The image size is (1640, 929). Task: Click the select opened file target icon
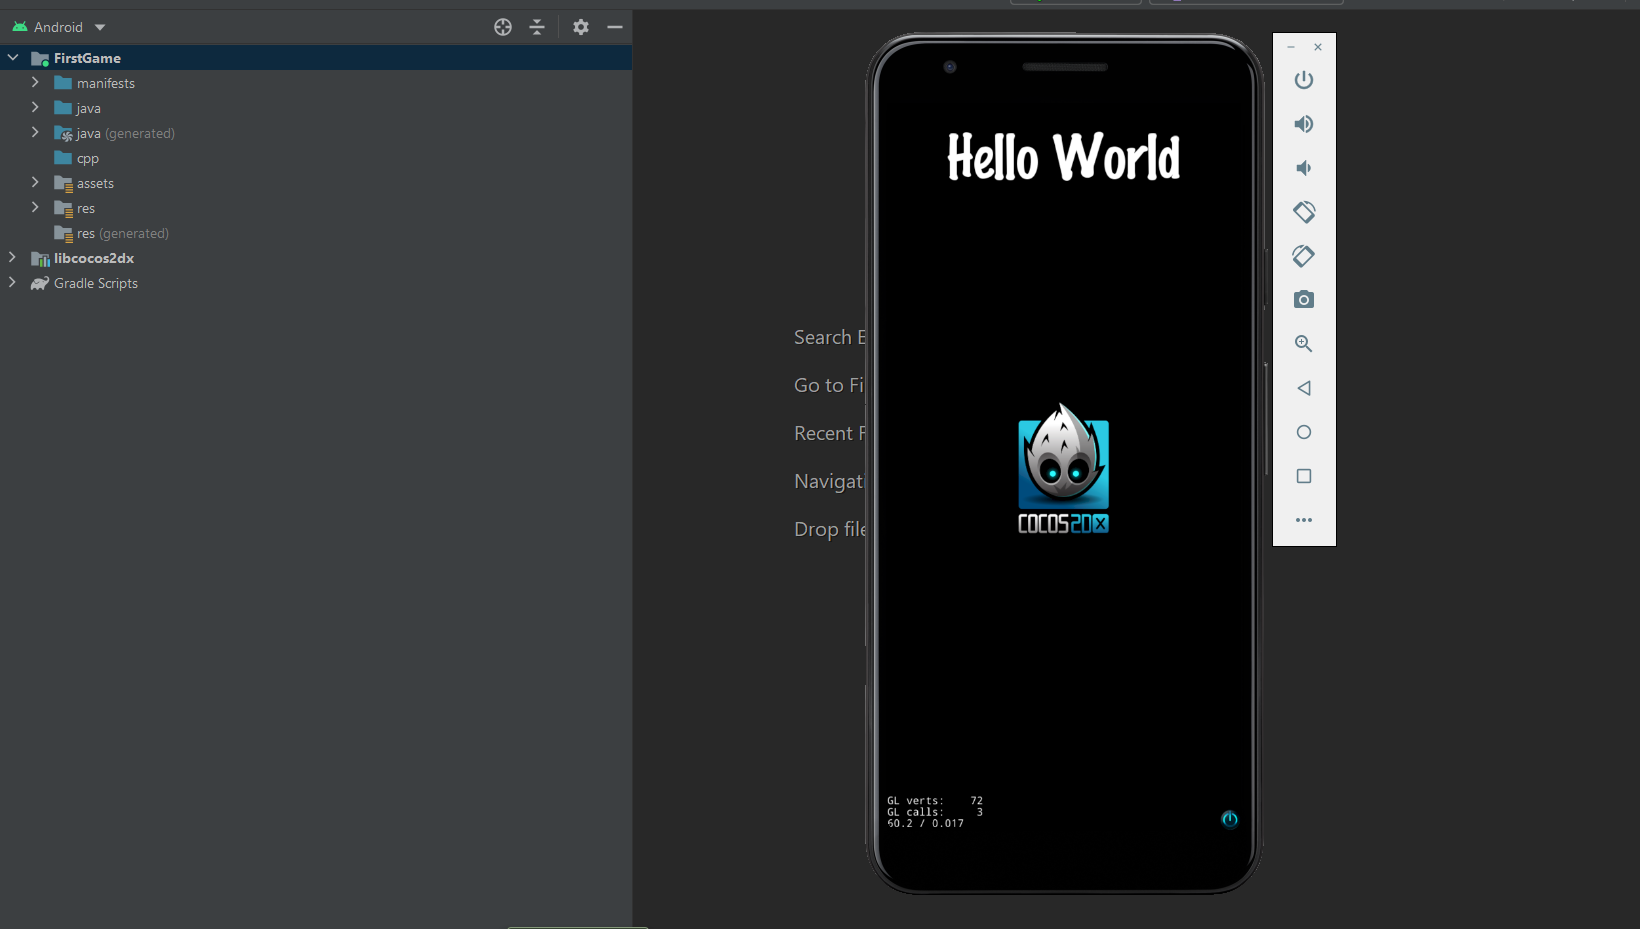point(503,27)
